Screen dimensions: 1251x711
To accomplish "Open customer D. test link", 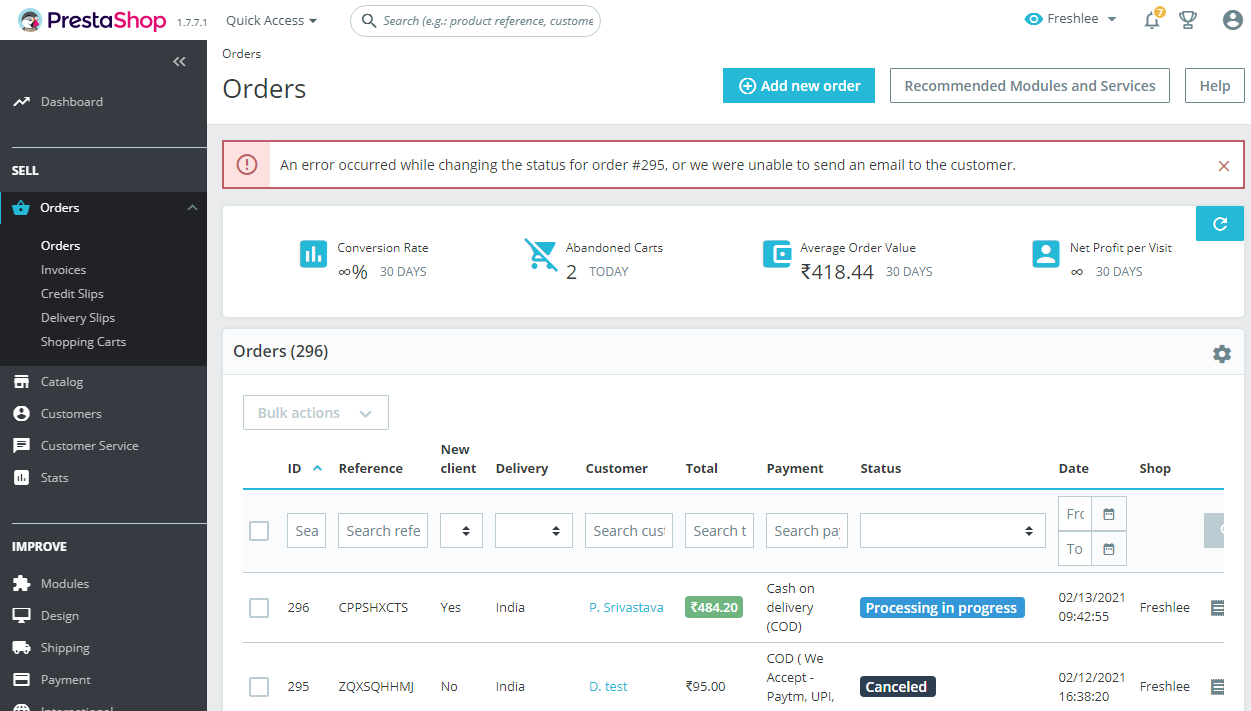I will pos(608,687).
